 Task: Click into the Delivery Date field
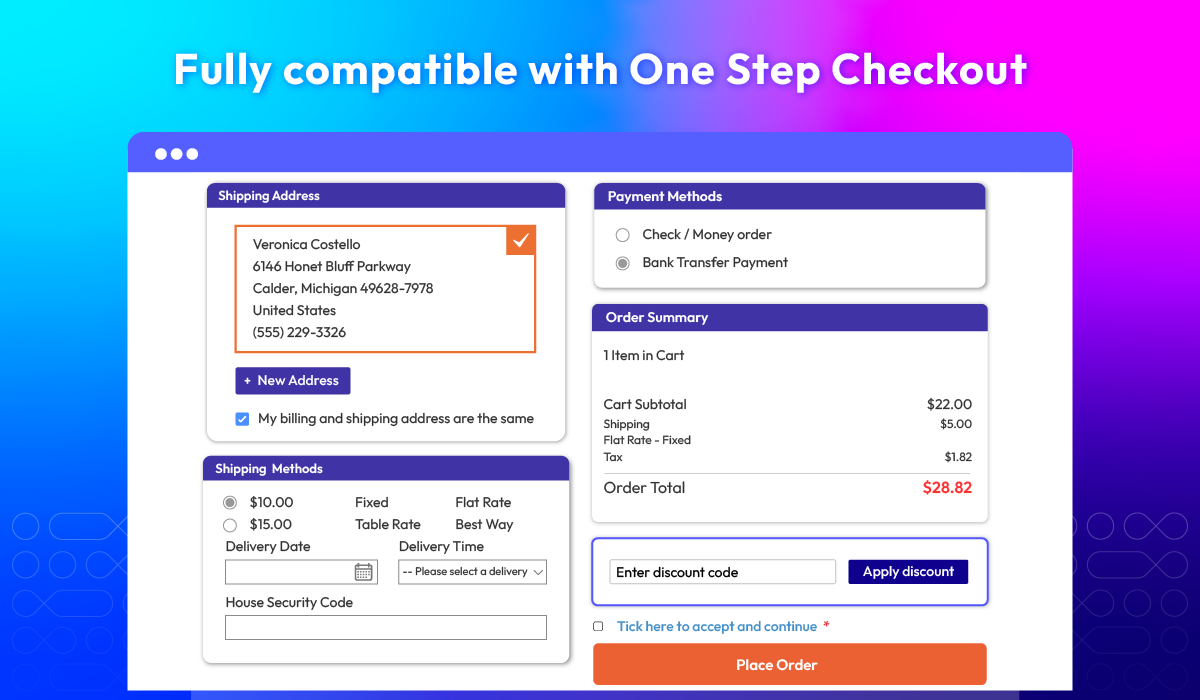pyautogui.click(x=288, y=572)
